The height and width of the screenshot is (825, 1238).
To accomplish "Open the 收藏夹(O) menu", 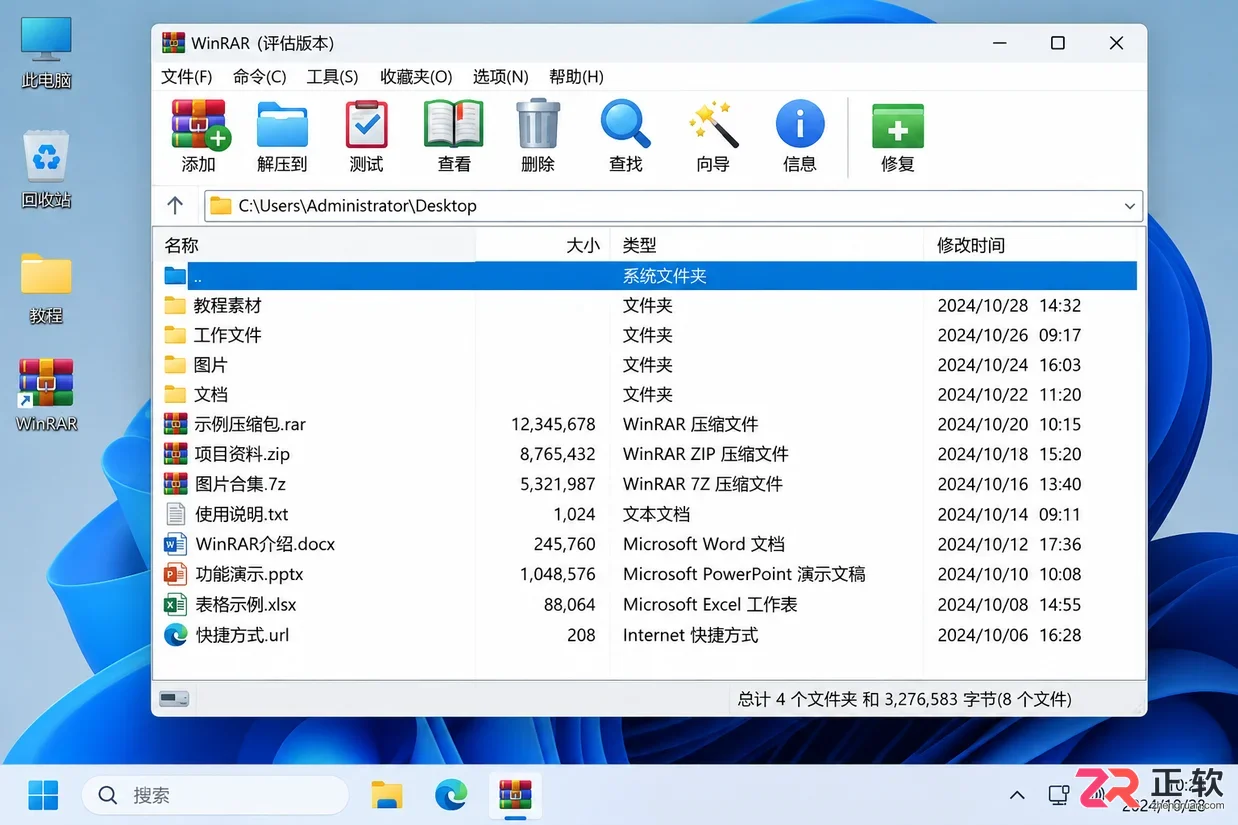I will click(x=416, y=76).
